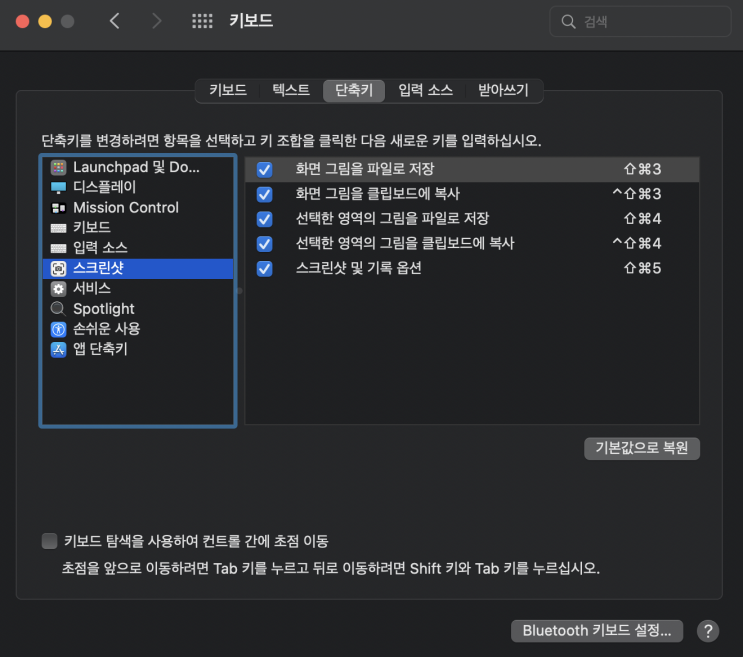The image size is (743, 657).
Task: Show all preferences via the grid icon
Action: [202, 21]
